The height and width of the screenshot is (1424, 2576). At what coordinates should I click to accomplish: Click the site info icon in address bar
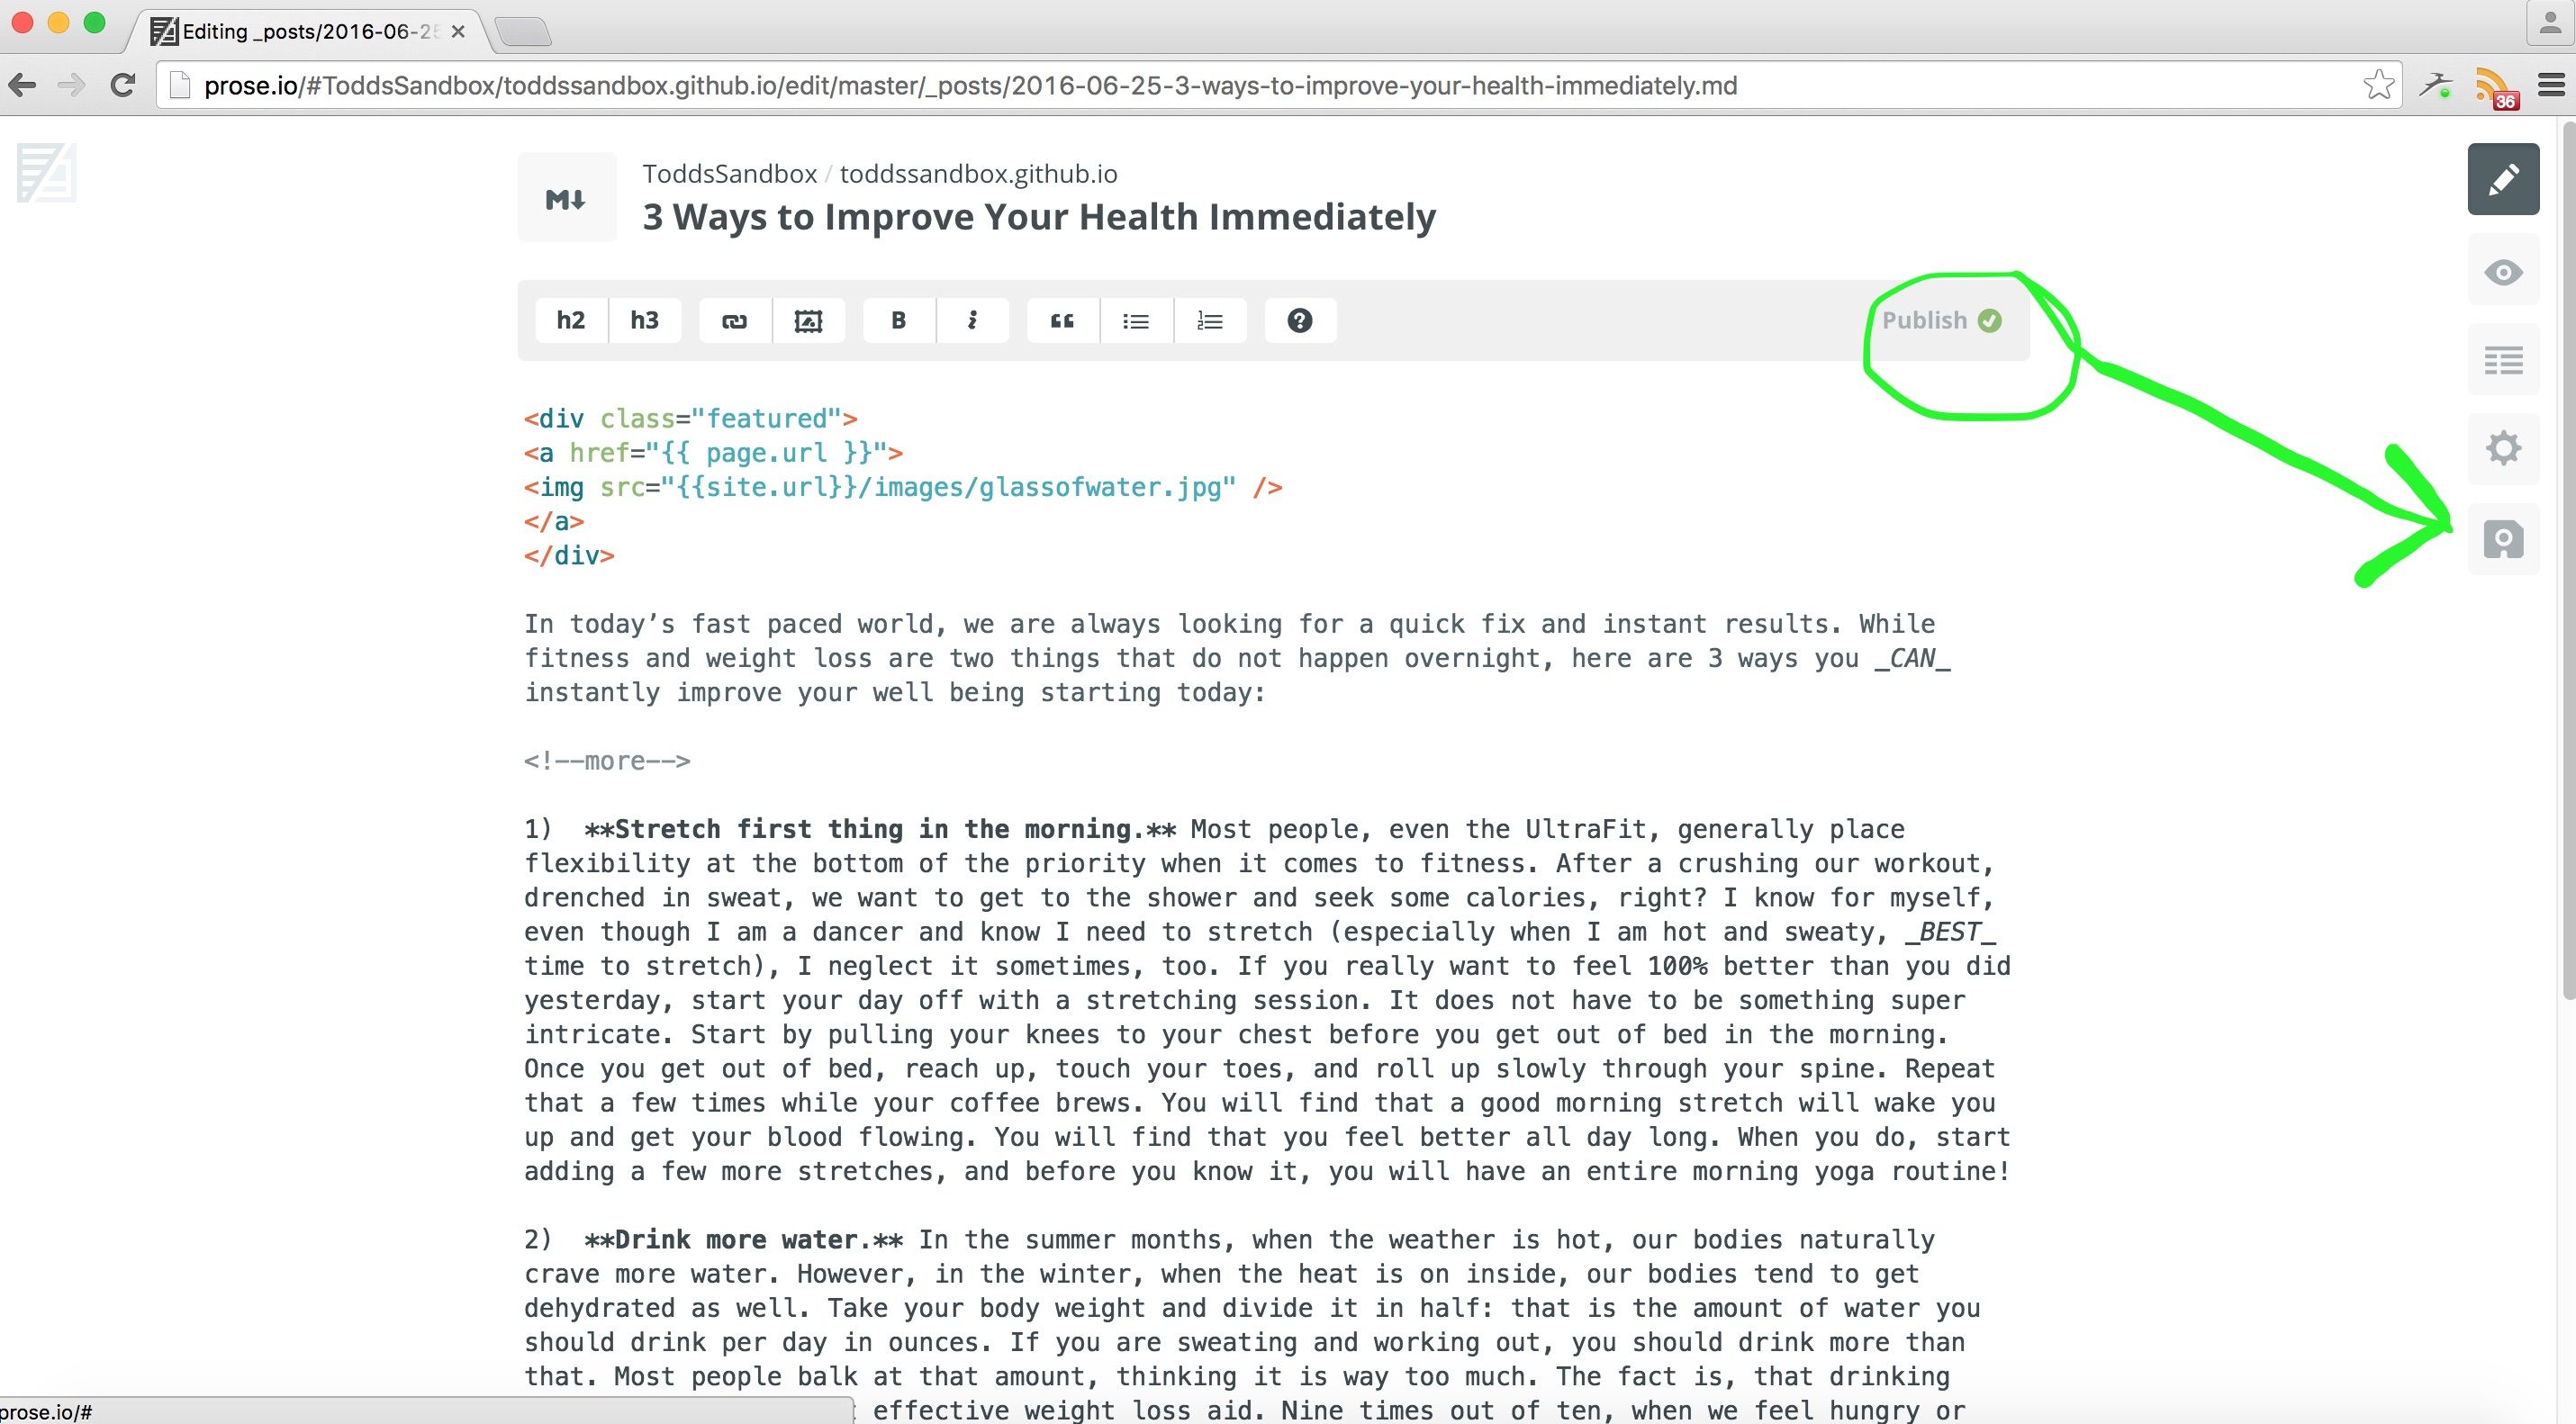coord(180,86)
